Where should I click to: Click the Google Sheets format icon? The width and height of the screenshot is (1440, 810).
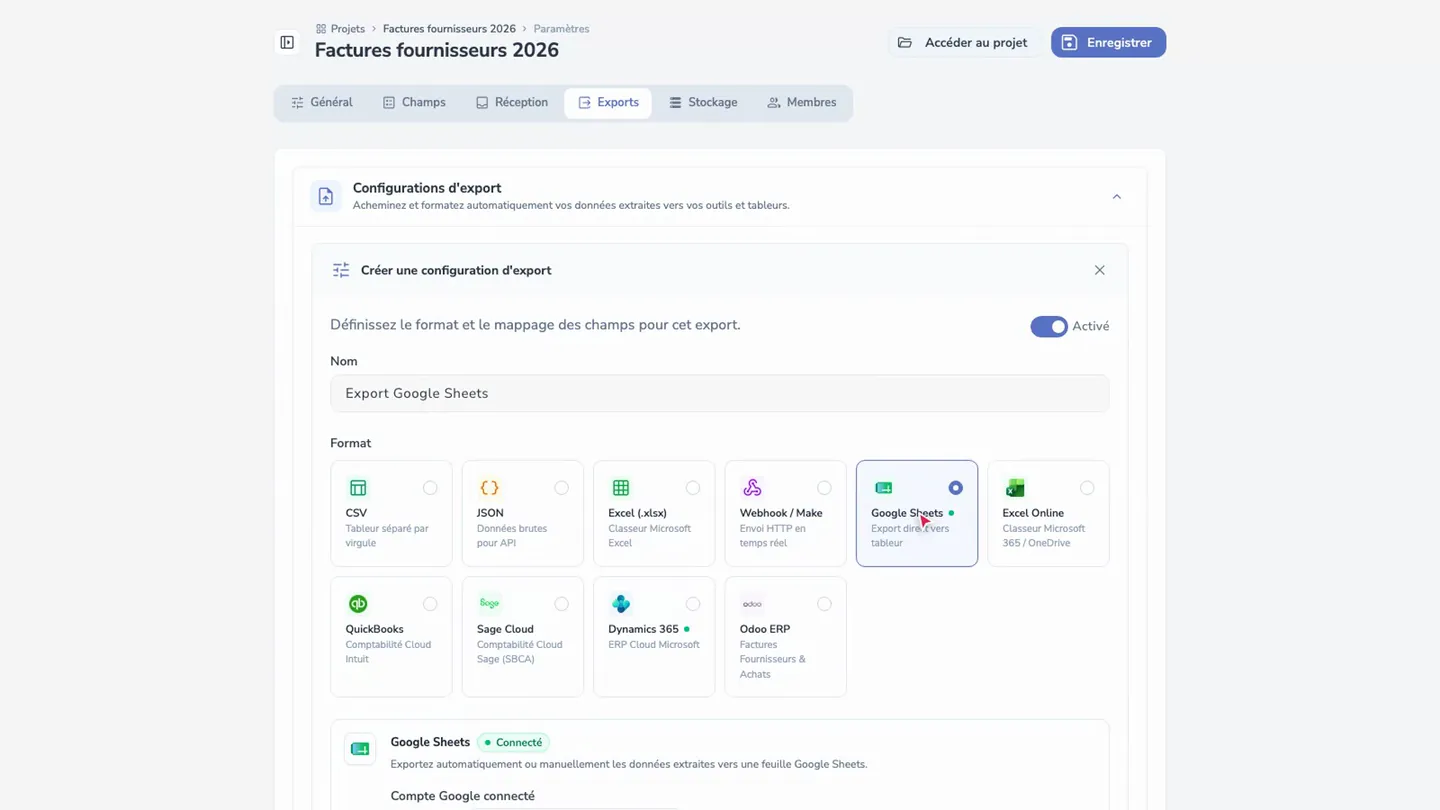(883, 488)
